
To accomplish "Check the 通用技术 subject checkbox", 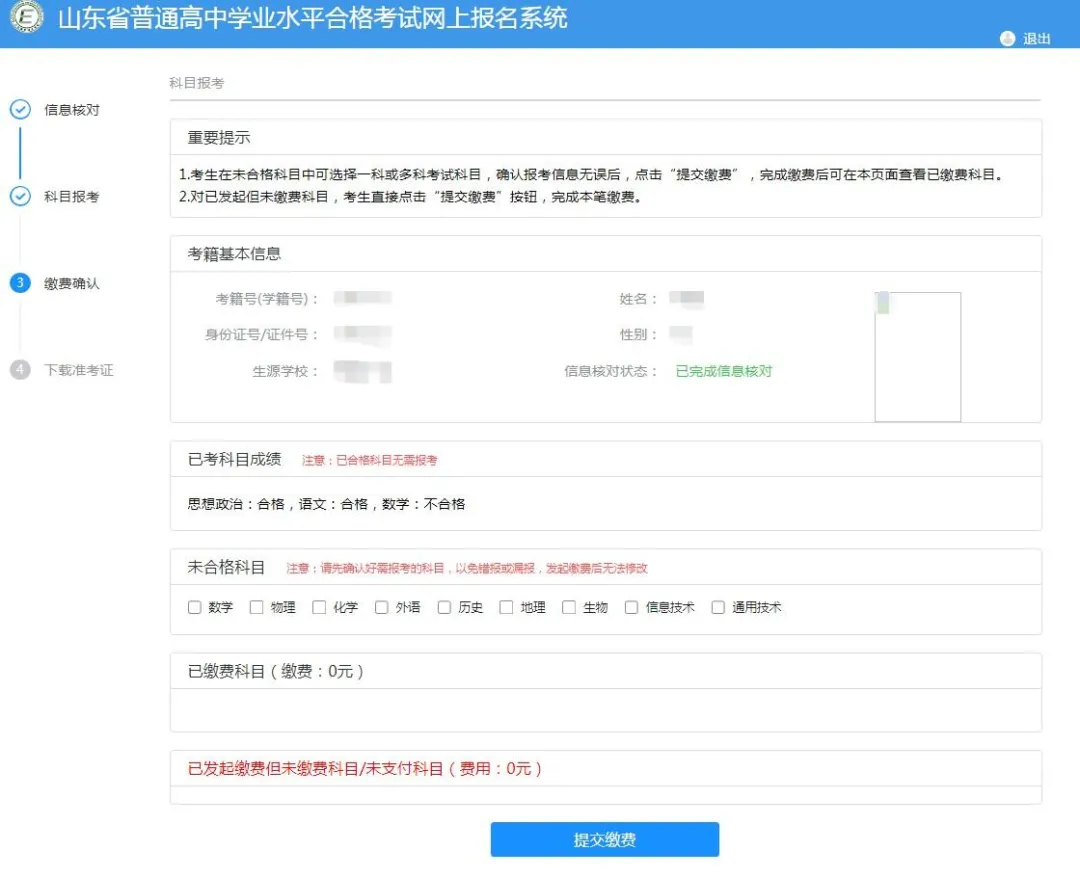I will (x=718, y=607).
